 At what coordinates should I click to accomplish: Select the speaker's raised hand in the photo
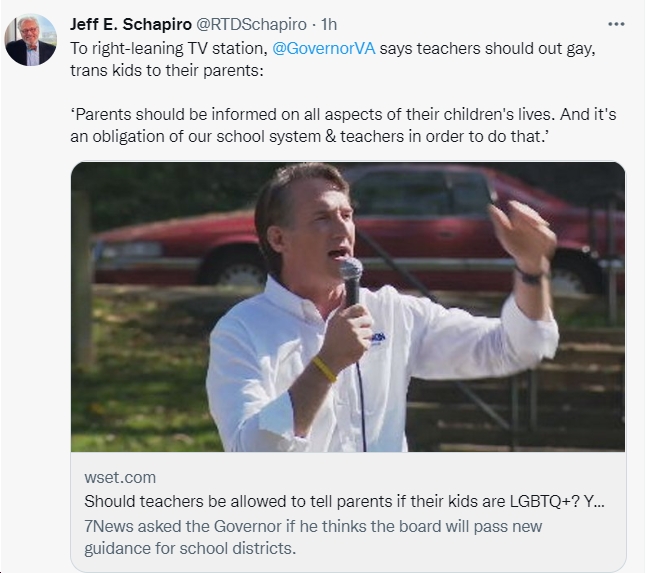click(x=522, y=234)
